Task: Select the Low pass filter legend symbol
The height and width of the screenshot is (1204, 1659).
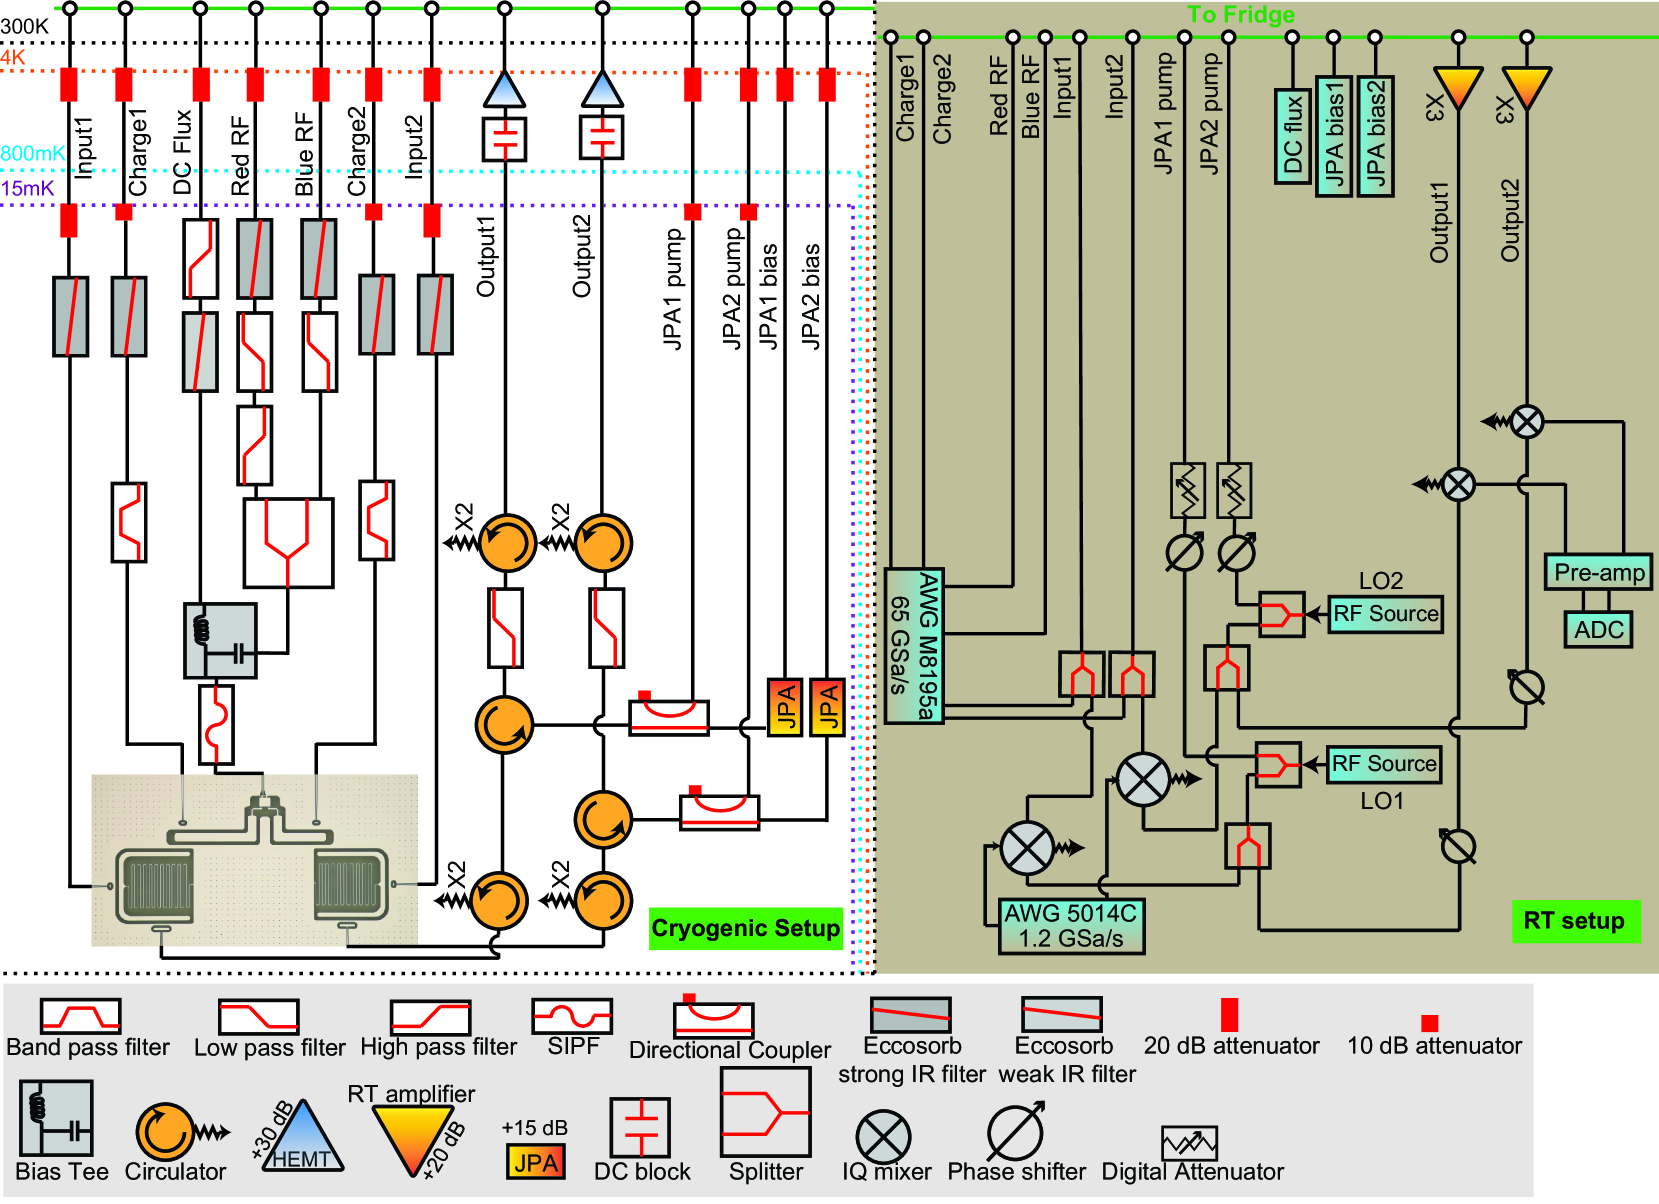Action: [x=259, y=1016]
